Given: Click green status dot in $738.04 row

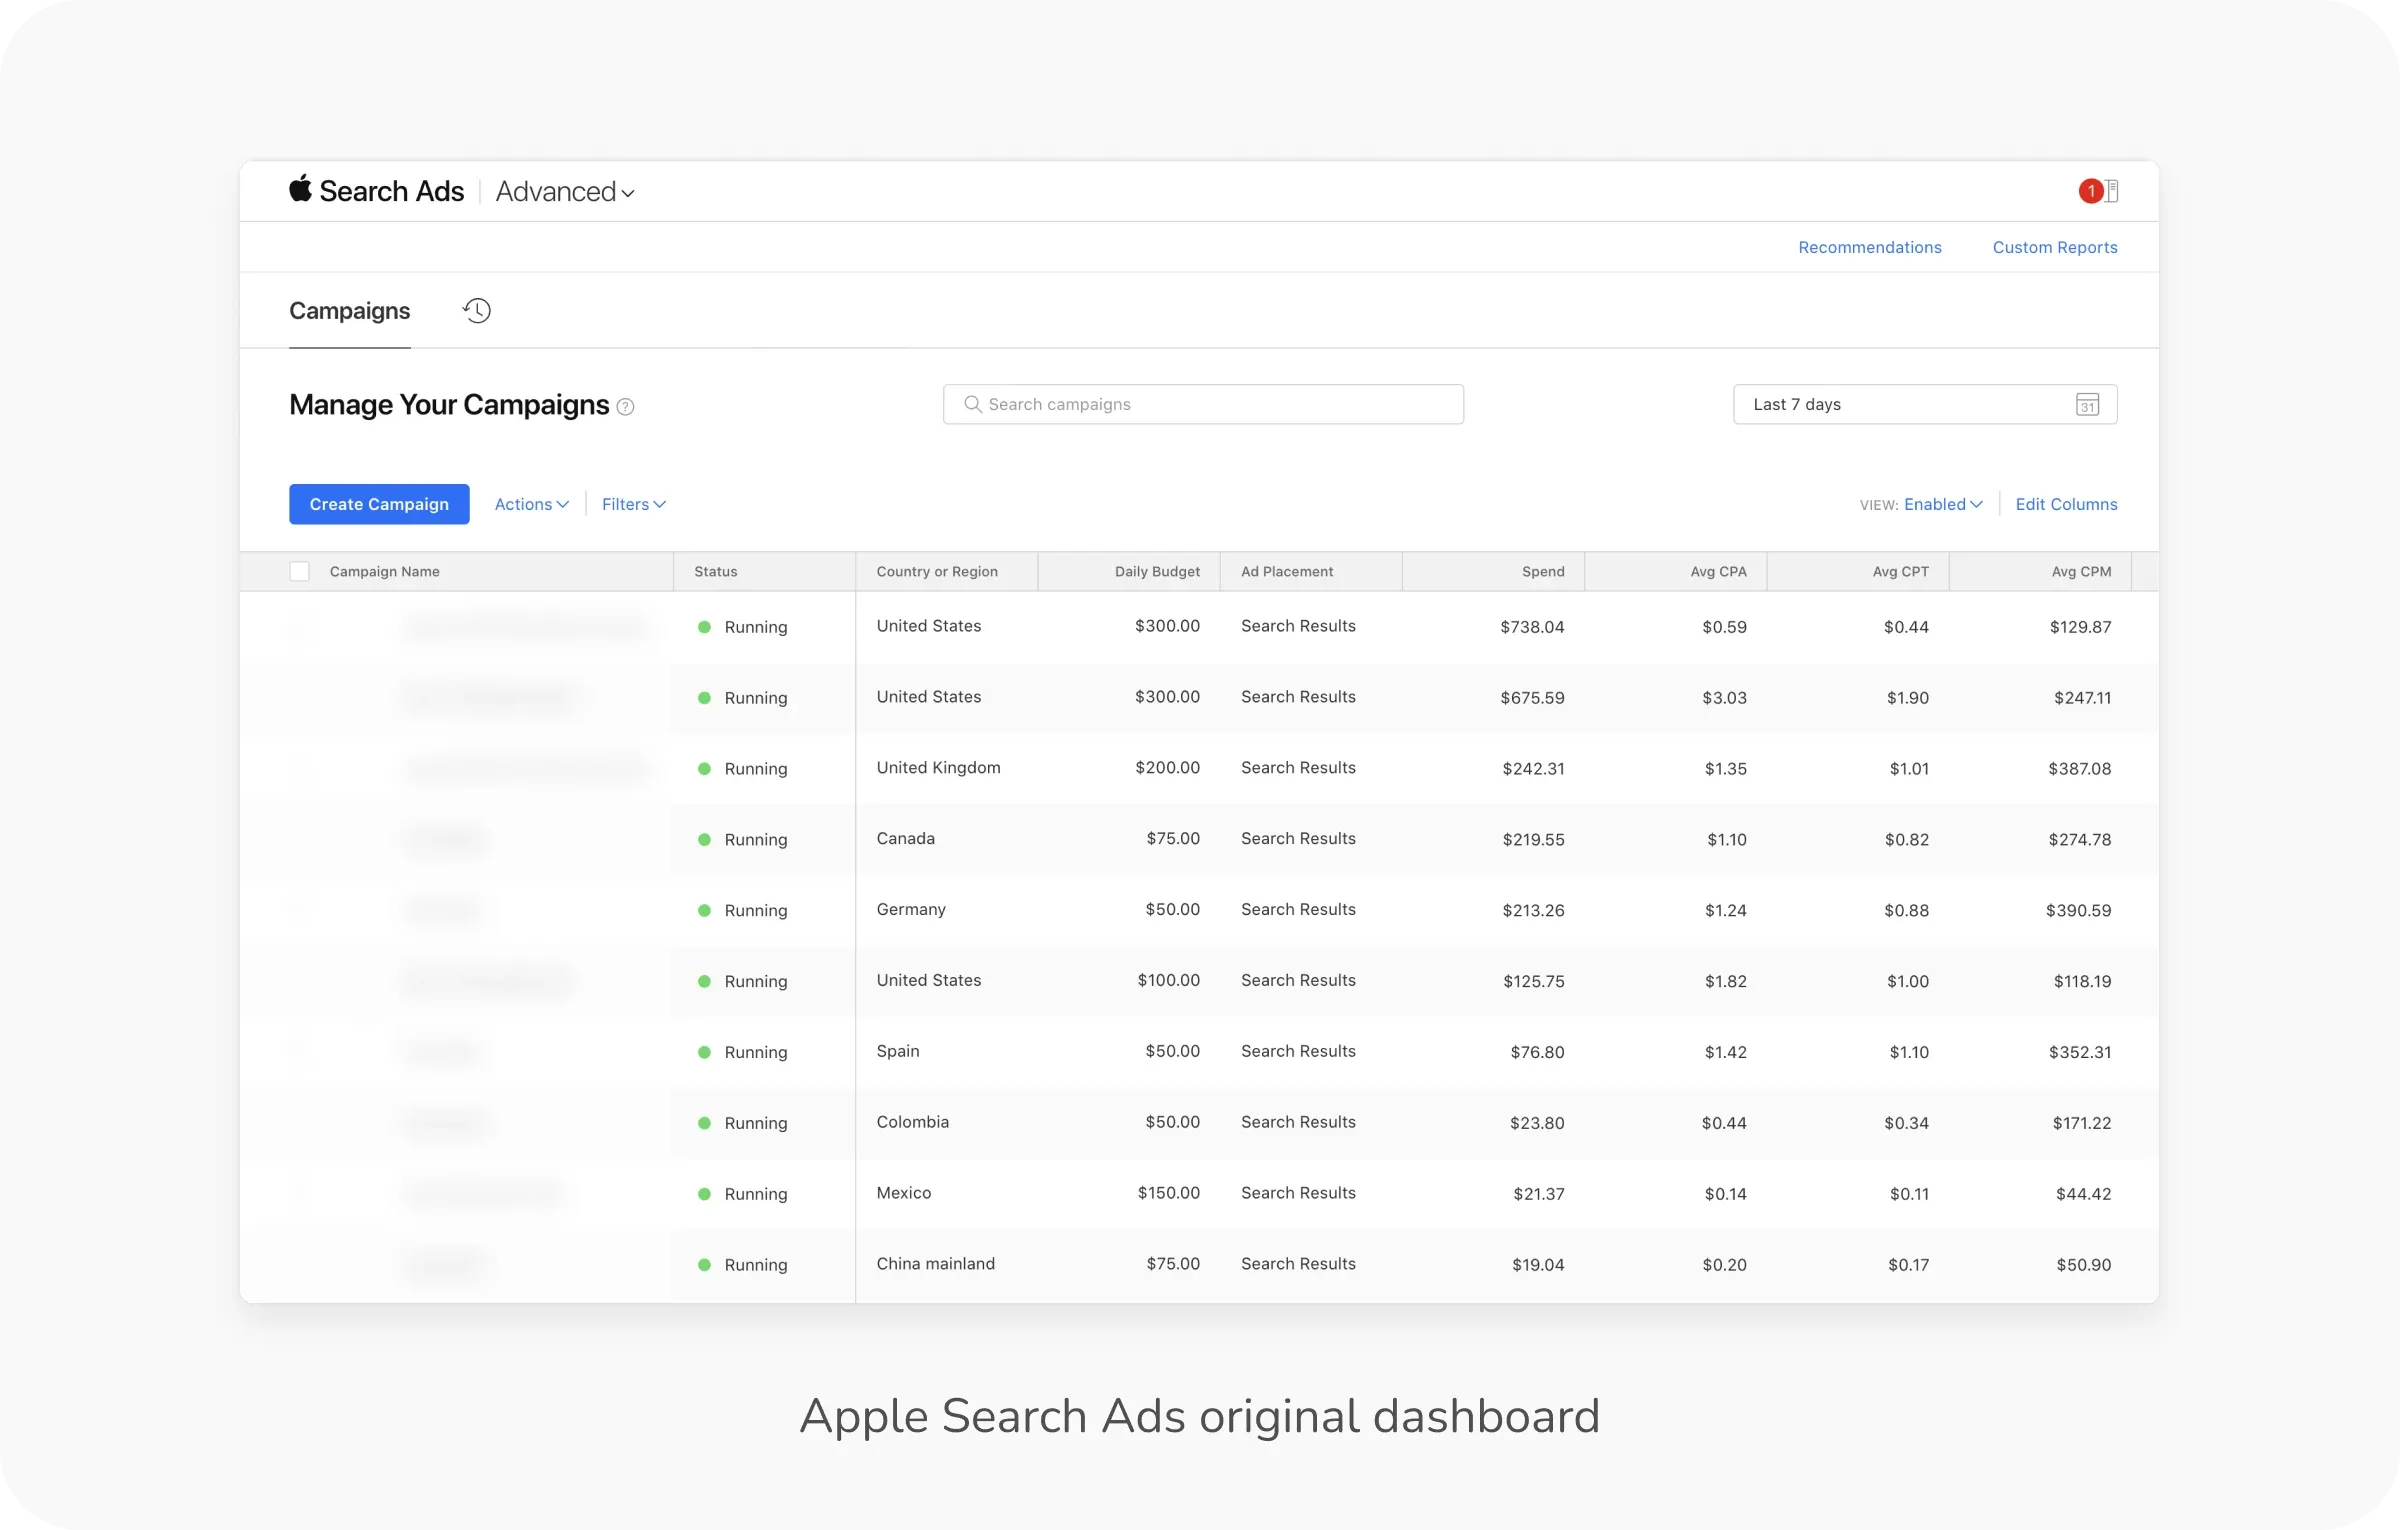Looking at the screenshot, I should [704, 627].
